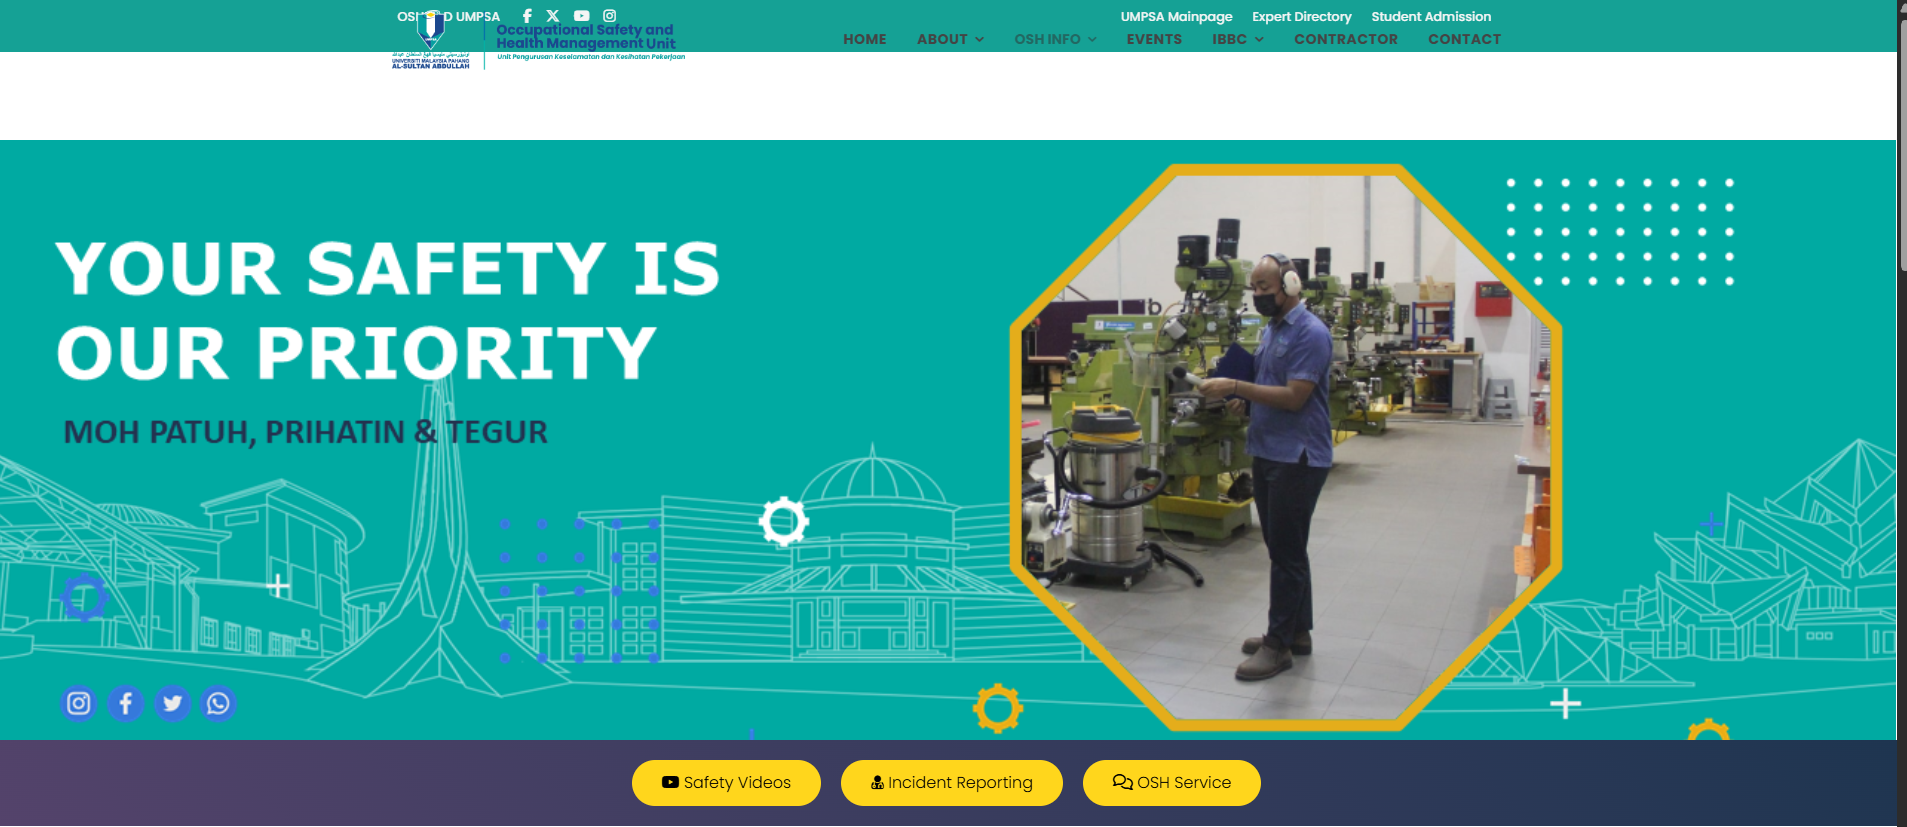Click the Safety Videos button
The height and width of the screenshot is (827, 1907).
(x=726, y=783)
